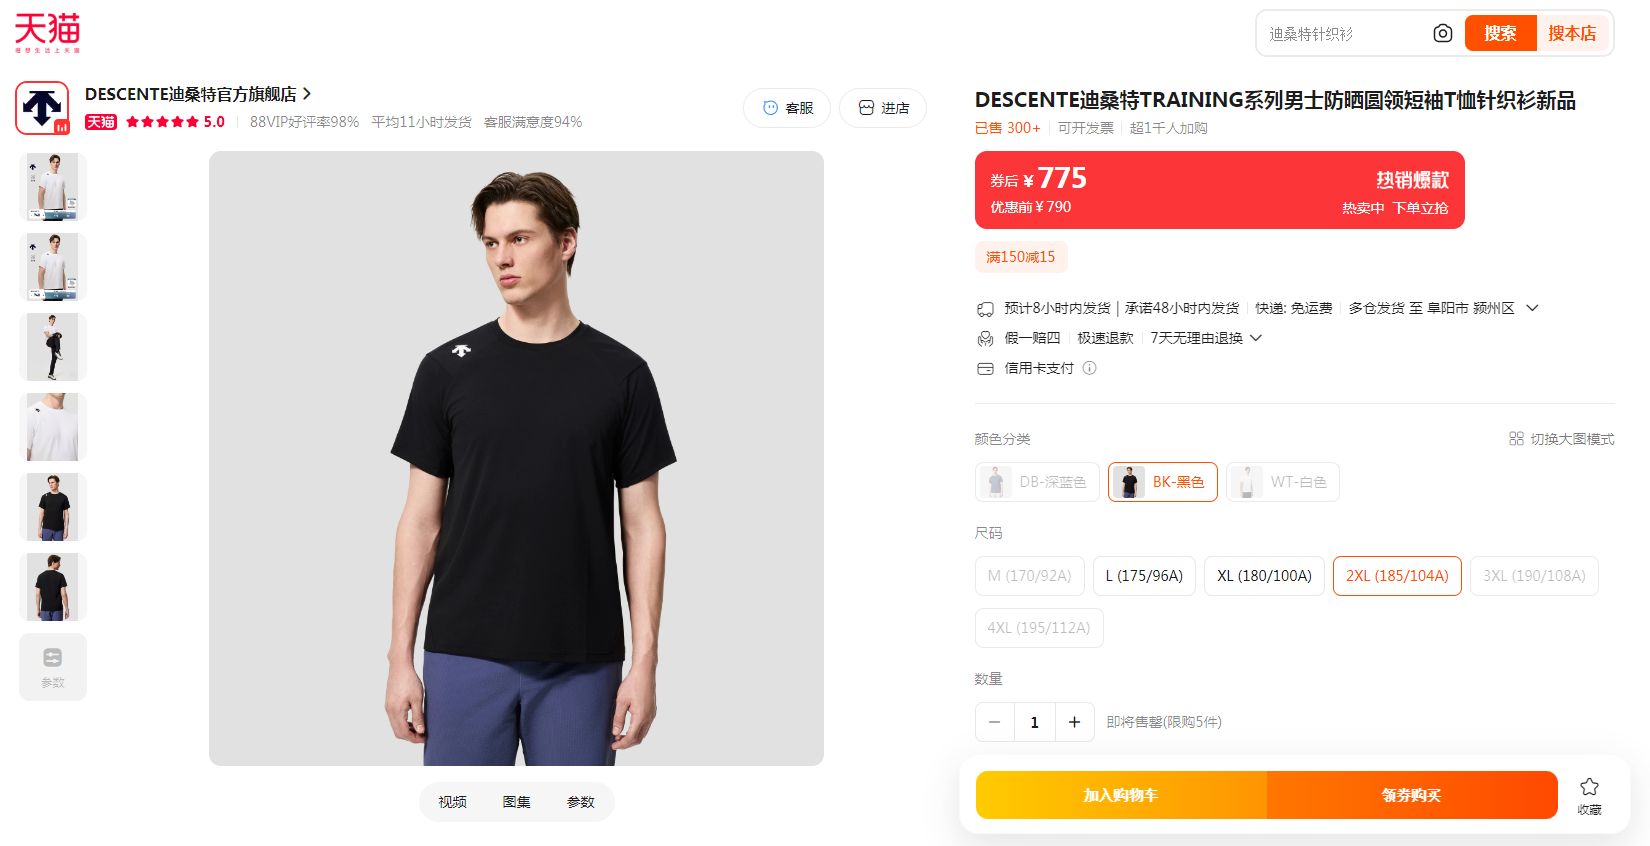Image resolution: width=1650 pixels, height=846 pixels.
Task: Click the DESCENTE store logo icon
Action: pos(42,108)
